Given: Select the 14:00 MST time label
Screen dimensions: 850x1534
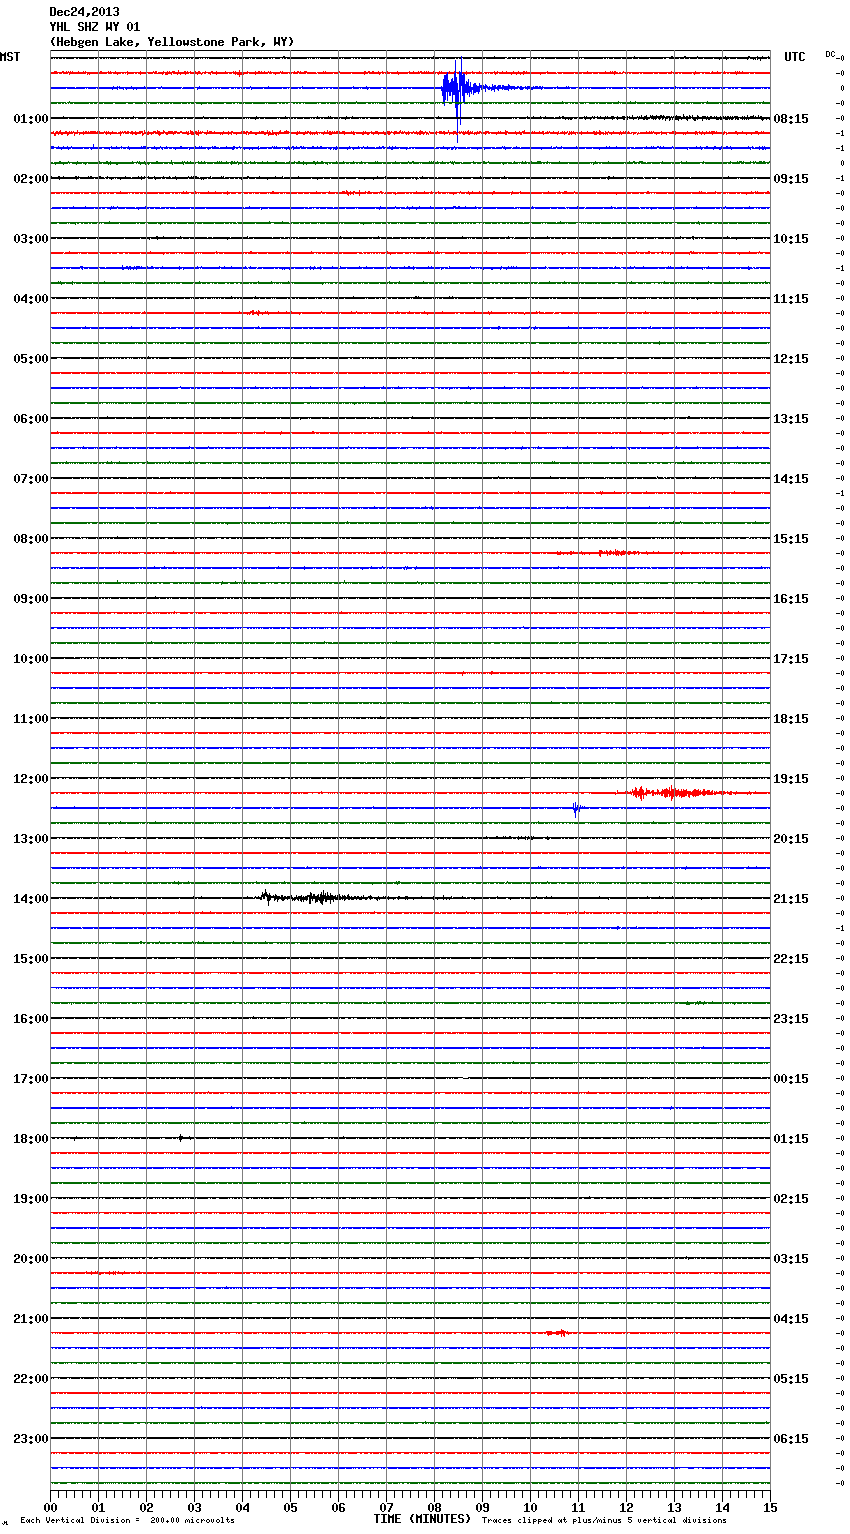Looking at the screenshot, I should (31, 899).
